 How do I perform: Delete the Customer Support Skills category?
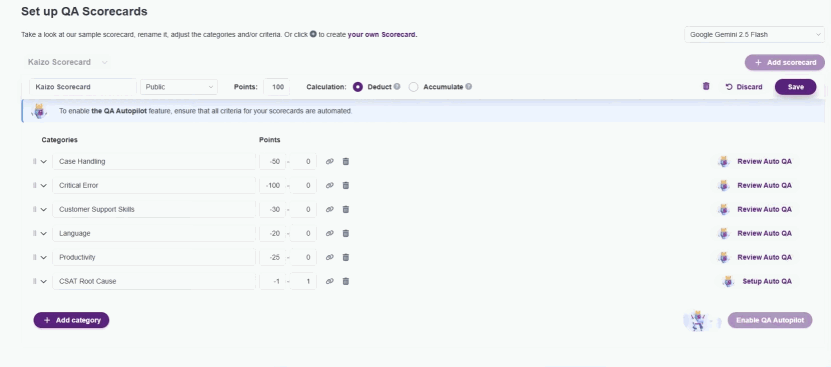(x=346, y=209)
